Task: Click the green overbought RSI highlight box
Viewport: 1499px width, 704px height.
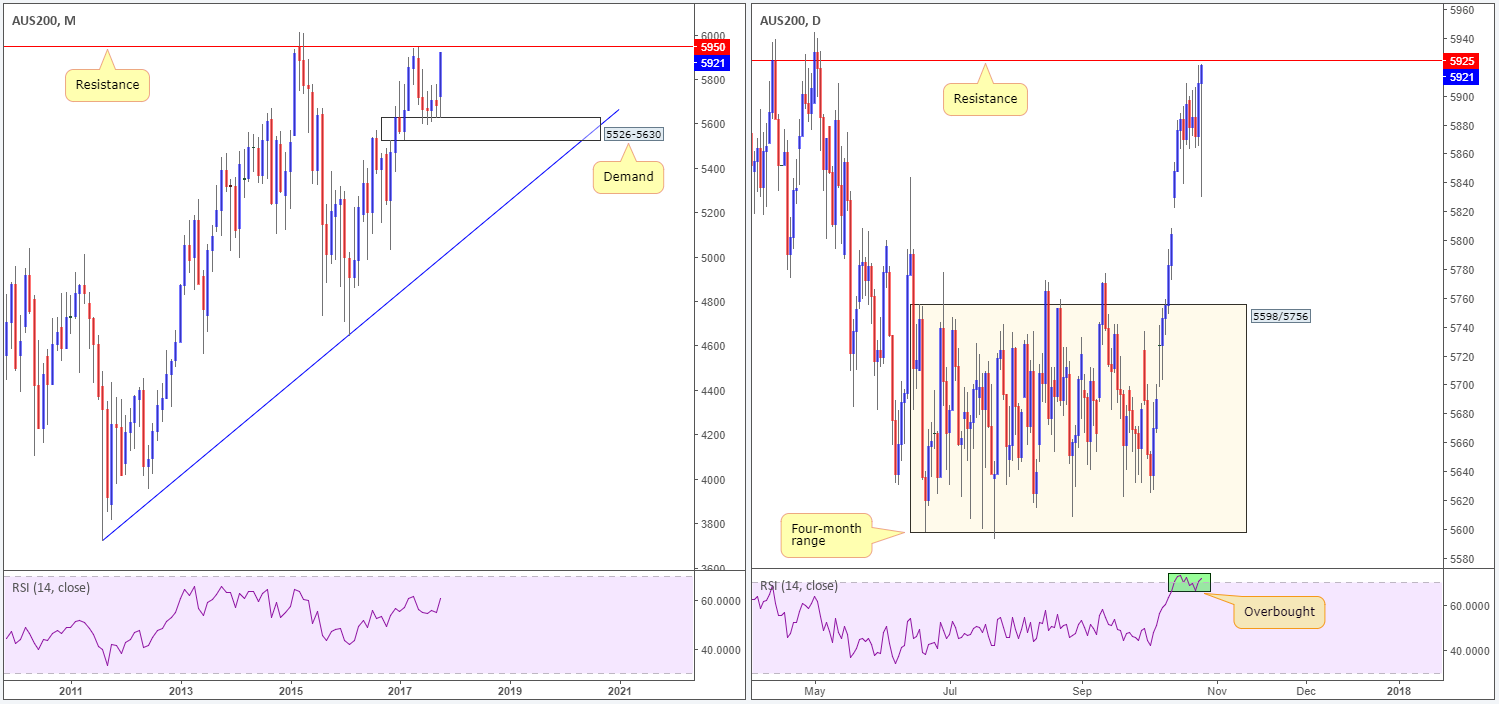Action: (x=1189, y=582)
